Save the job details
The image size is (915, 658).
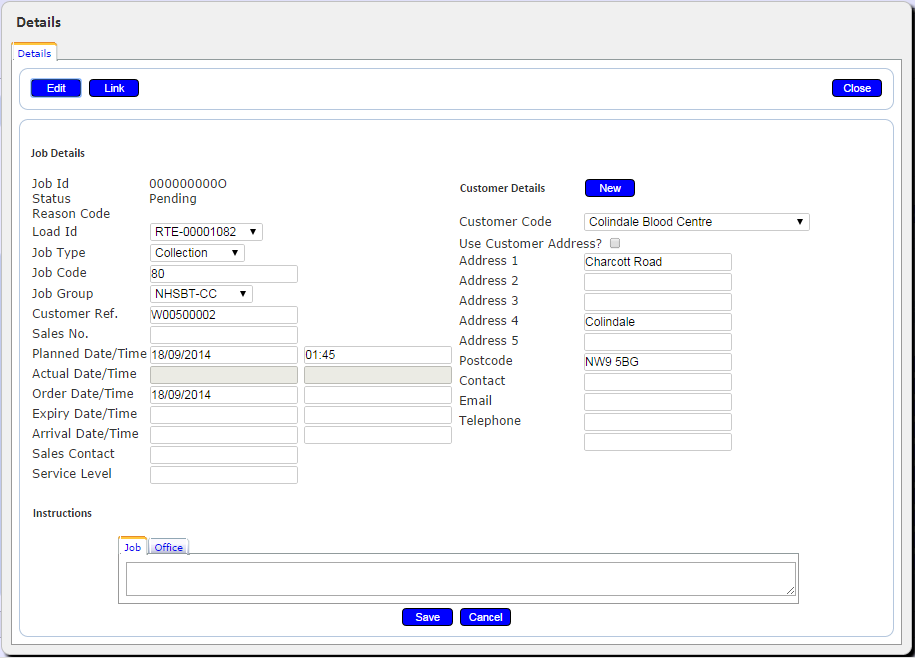pos(427,617)
